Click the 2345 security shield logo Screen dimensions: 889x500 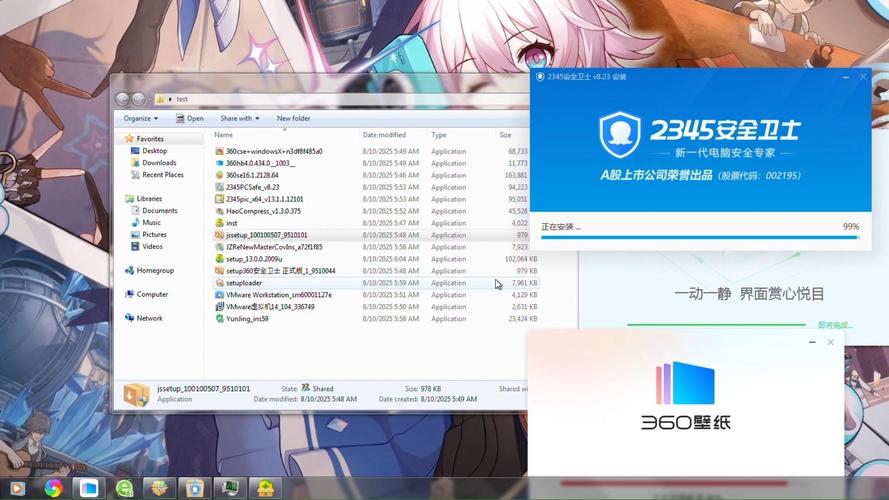(x=620, y=135)
